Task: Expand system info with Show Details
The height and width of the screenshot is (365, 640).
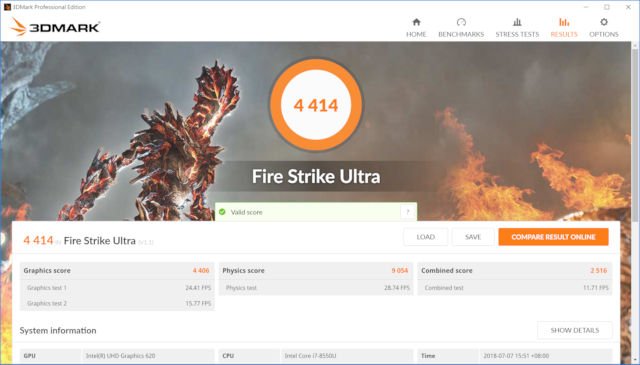Action: coord(575,330)
